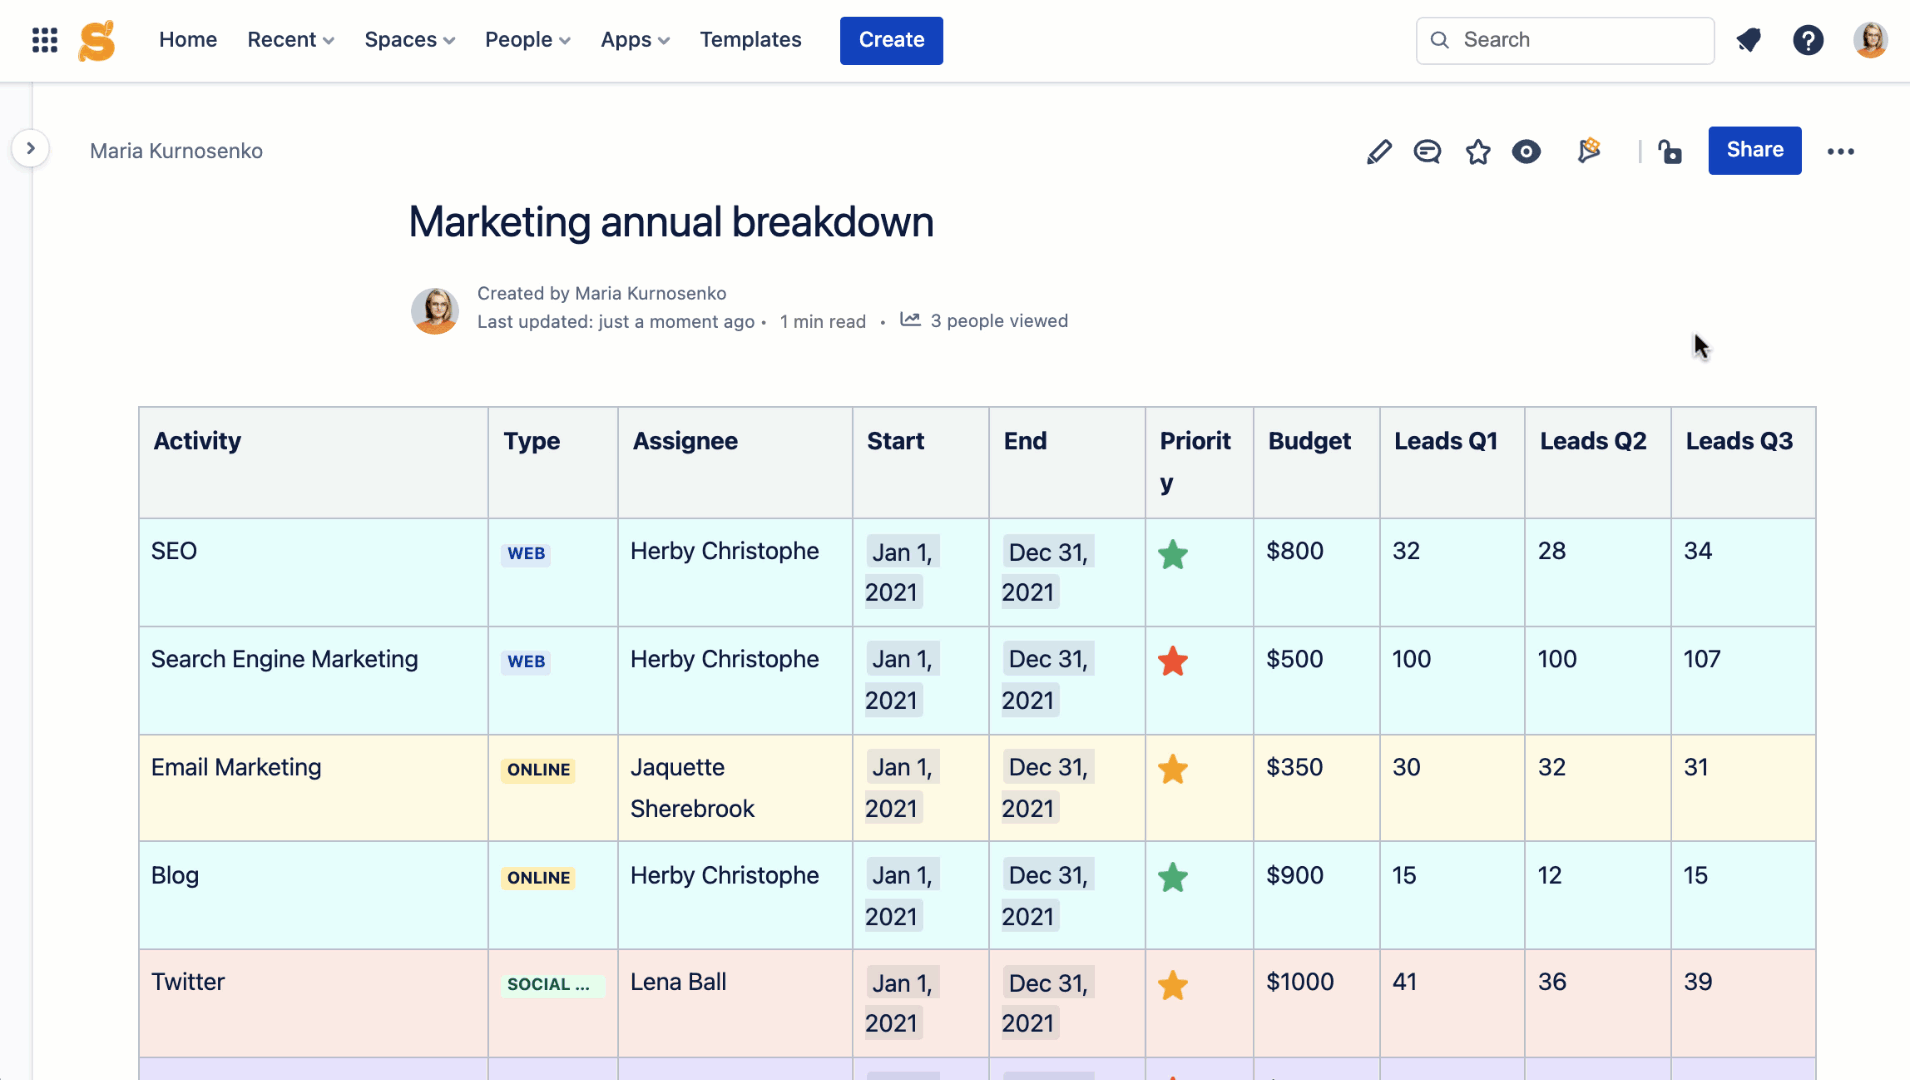Viewport: 1910px width, 1080px height.
Task: Star this page as favorite
Action: click(1478, 151)
